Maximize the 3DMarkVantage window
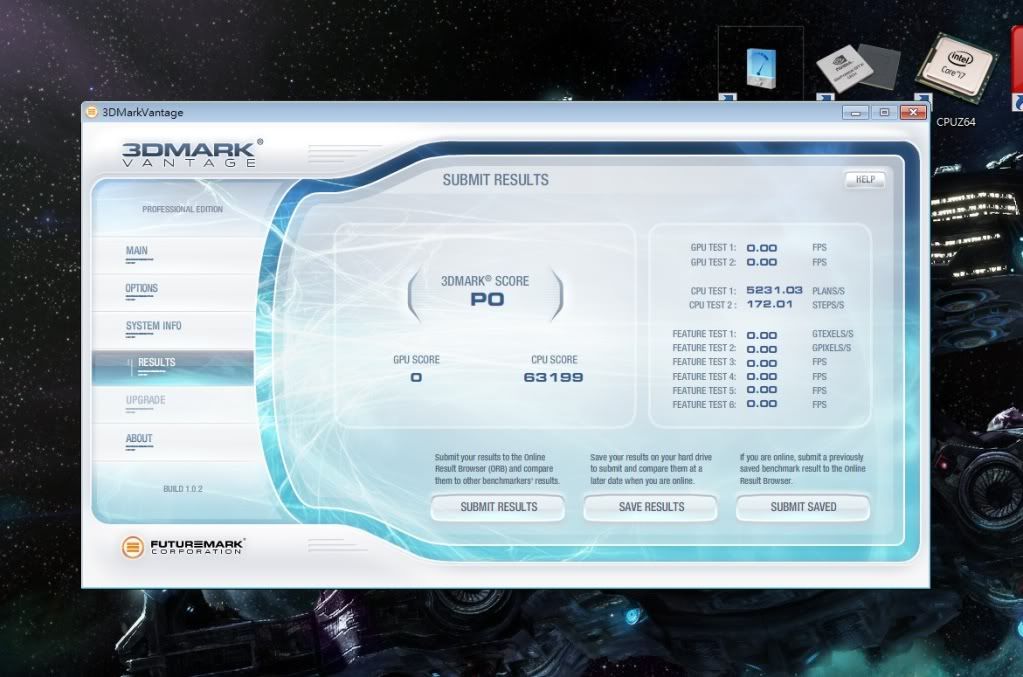Viewport: 1023px width, 677px height. pos(884,113)
